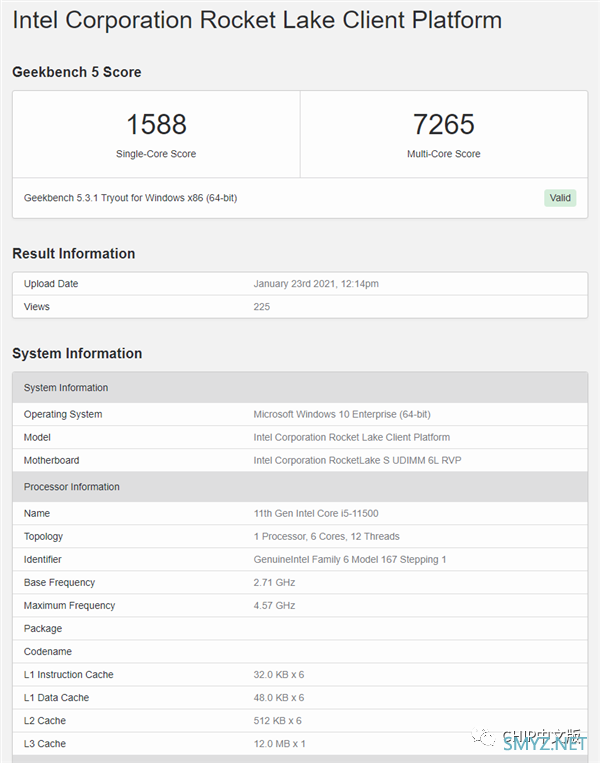Viewport: 600px width, 763px height.
Task: Click the "Codename" row label
Action: point(48,652)
